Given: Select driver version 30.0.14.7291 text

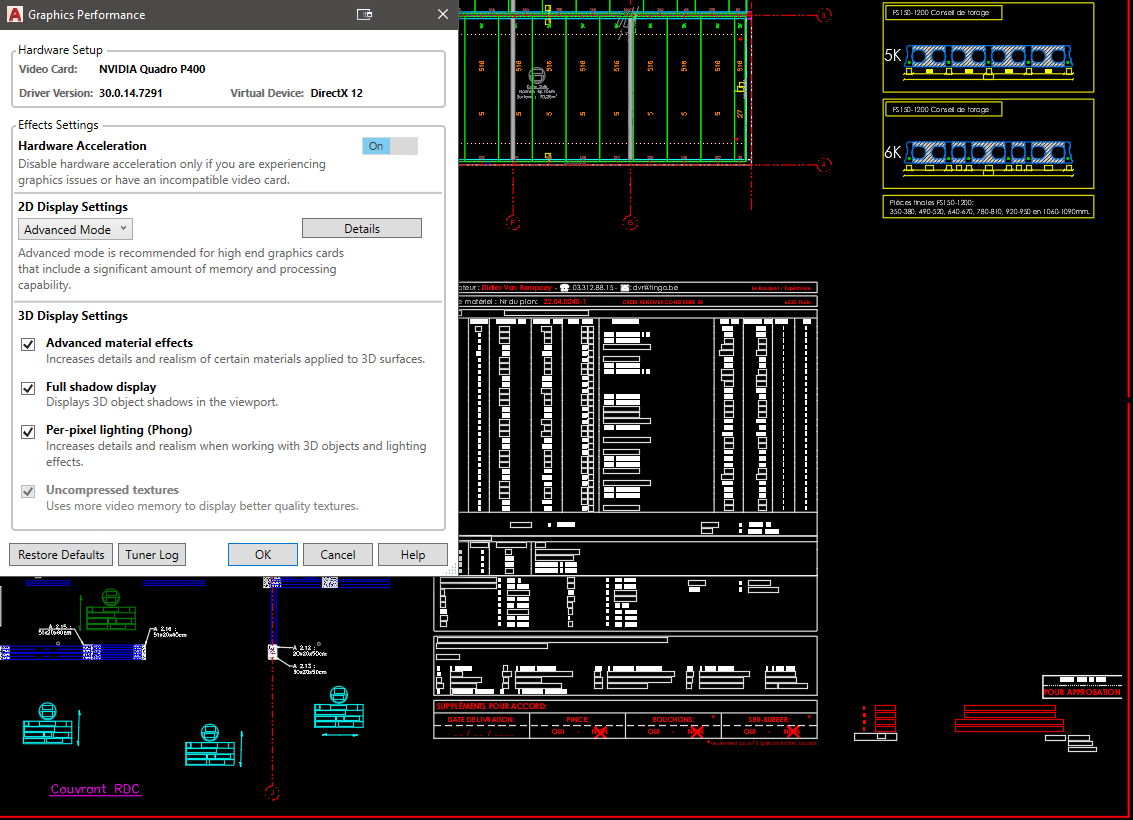Looking at the screenshot, I should [x=131, y=93].
